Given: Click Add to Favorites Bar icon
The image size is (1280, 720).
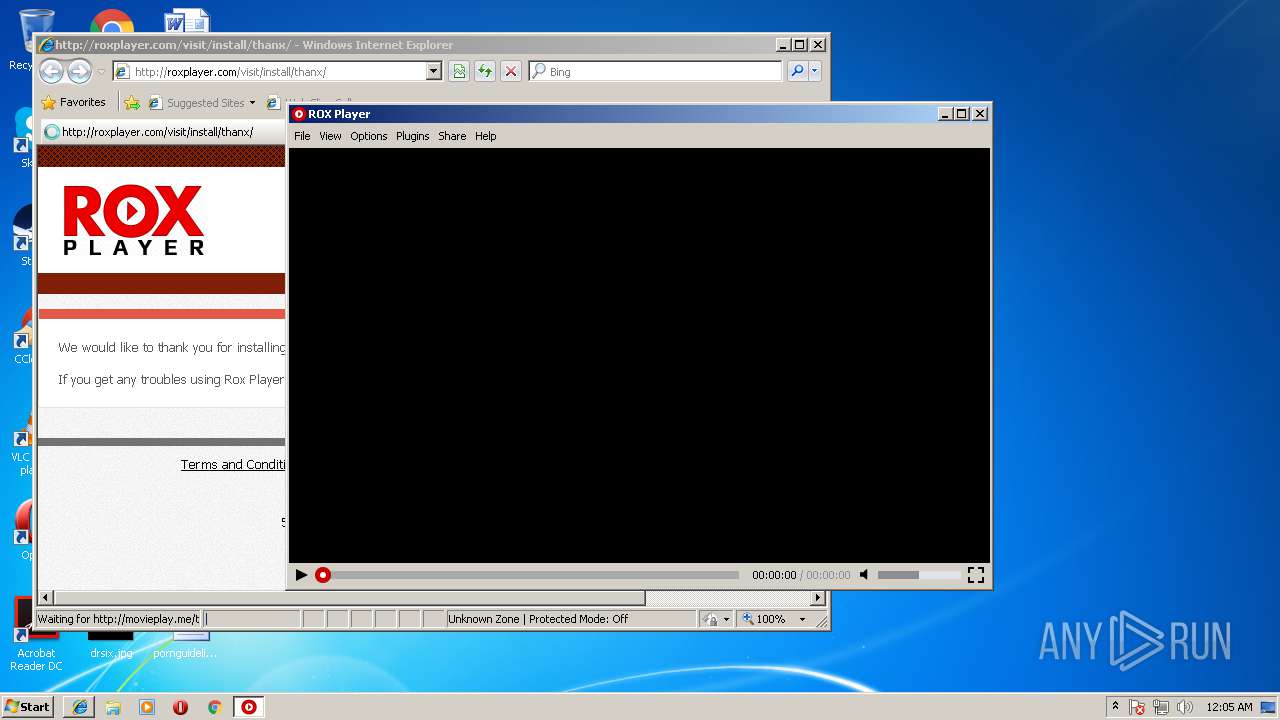Looking at the screenshot, I should coord(132,102).
